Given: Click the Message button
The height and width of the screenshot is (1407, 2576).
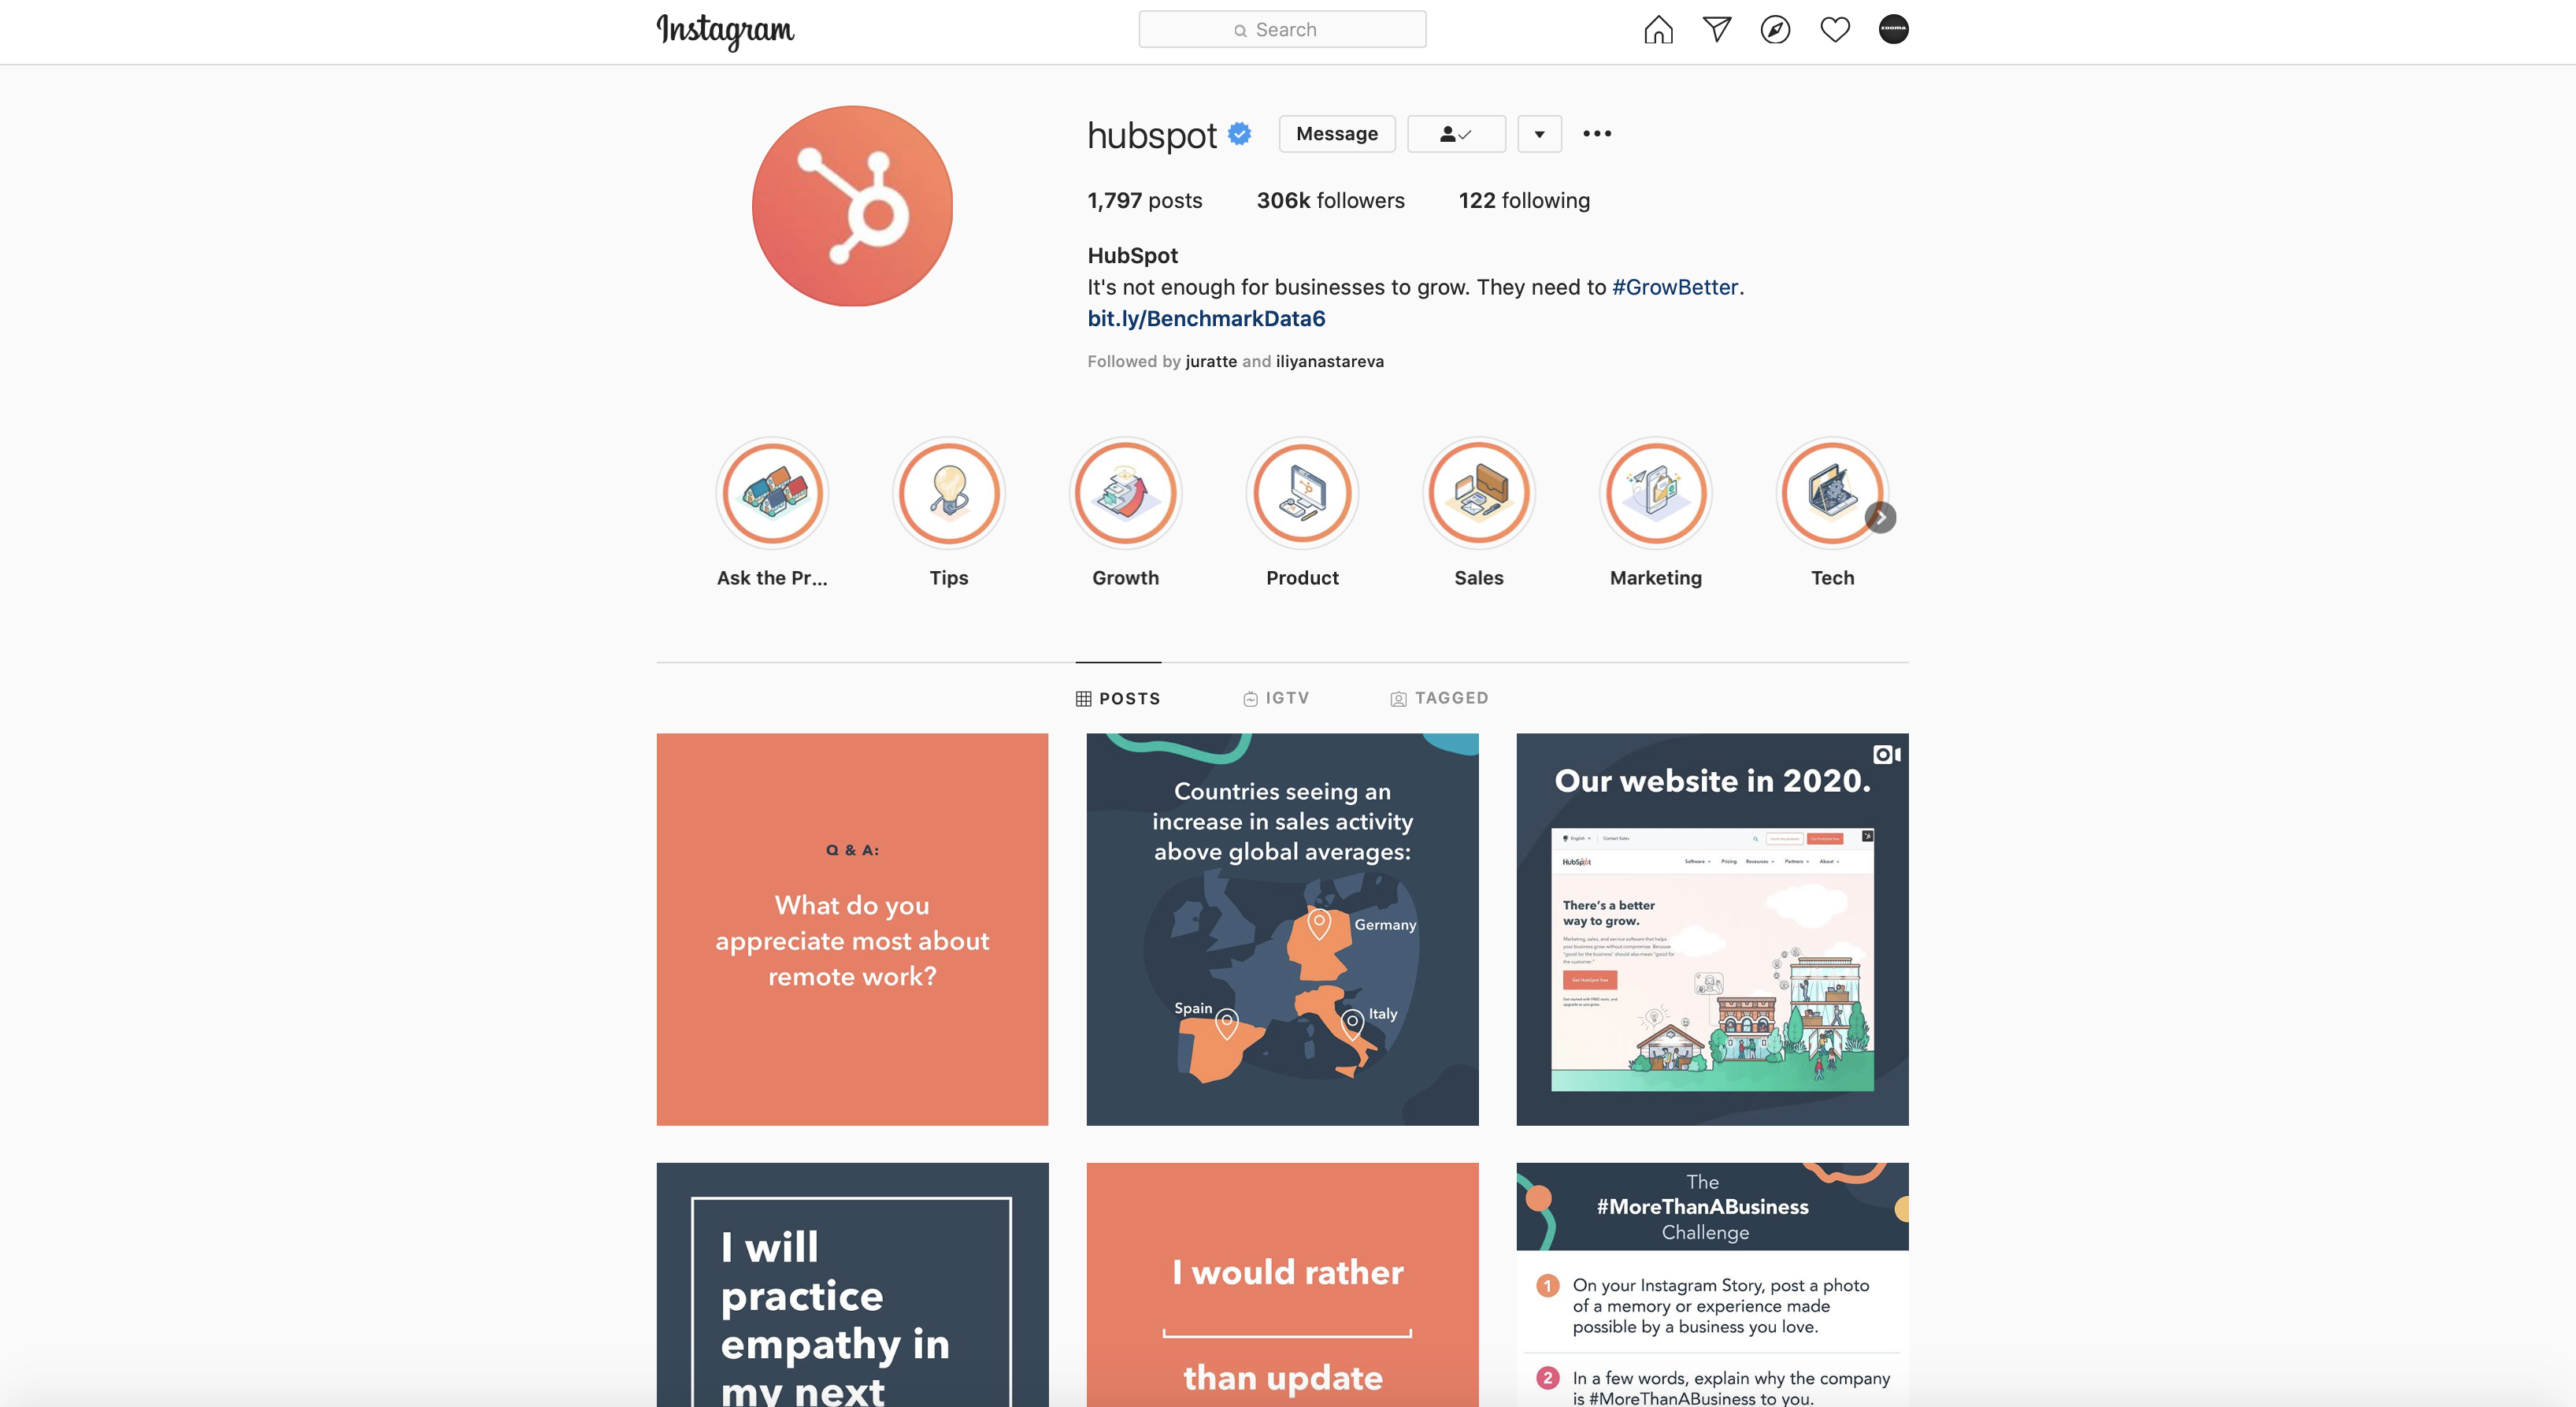Looking at the screenshot, I should (x=1336, y=132).
